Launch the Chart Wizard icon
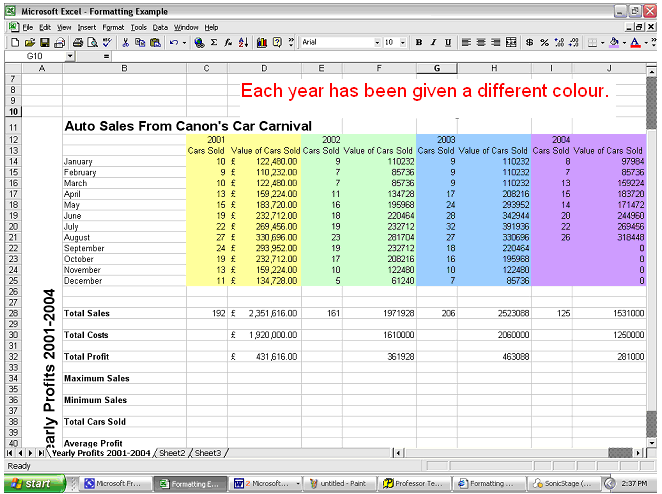 click(x=262, y=43)
